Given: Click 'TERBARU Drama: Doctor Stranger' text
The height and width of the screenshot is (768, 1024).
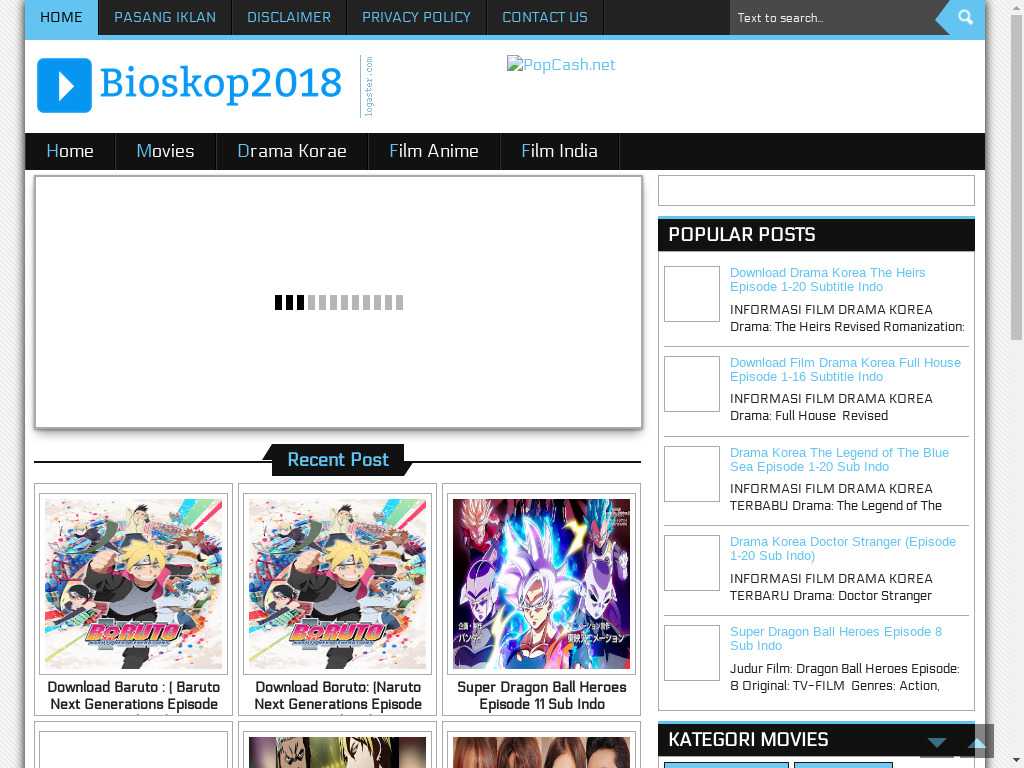Looking at the screenshot, I should [x=831, y=596].
